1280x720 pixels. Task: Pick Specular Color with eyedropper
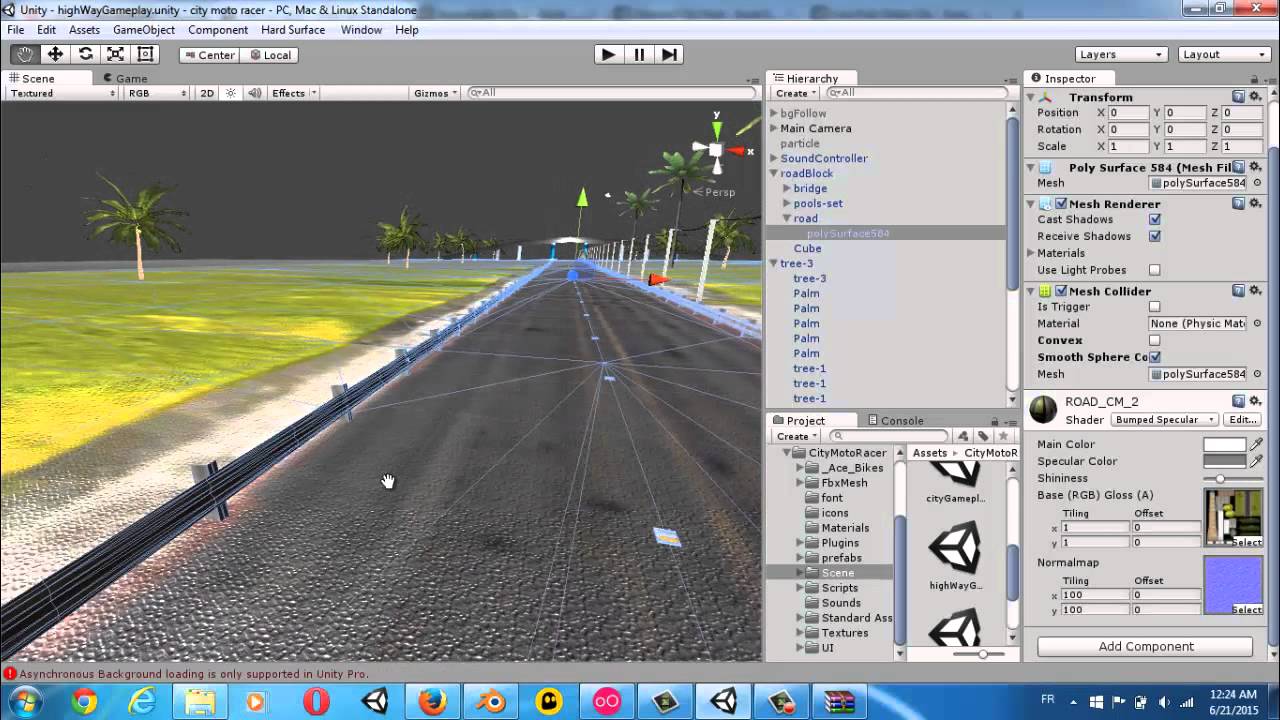coord(1257,461)
